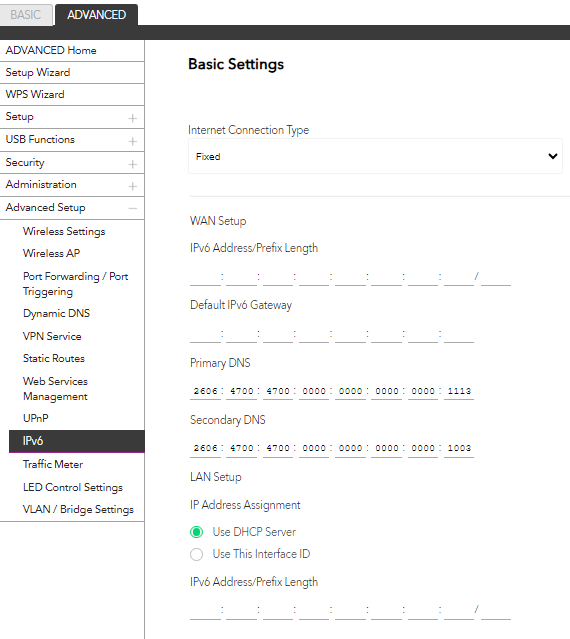Click the WAN prefix length field after the slash

click(x=496, y=277)
